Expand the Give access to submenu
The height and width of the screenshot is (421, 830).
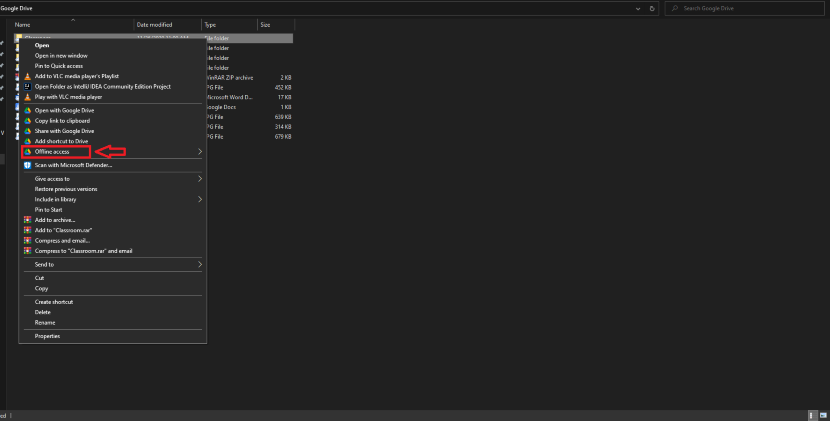(200, 179)
